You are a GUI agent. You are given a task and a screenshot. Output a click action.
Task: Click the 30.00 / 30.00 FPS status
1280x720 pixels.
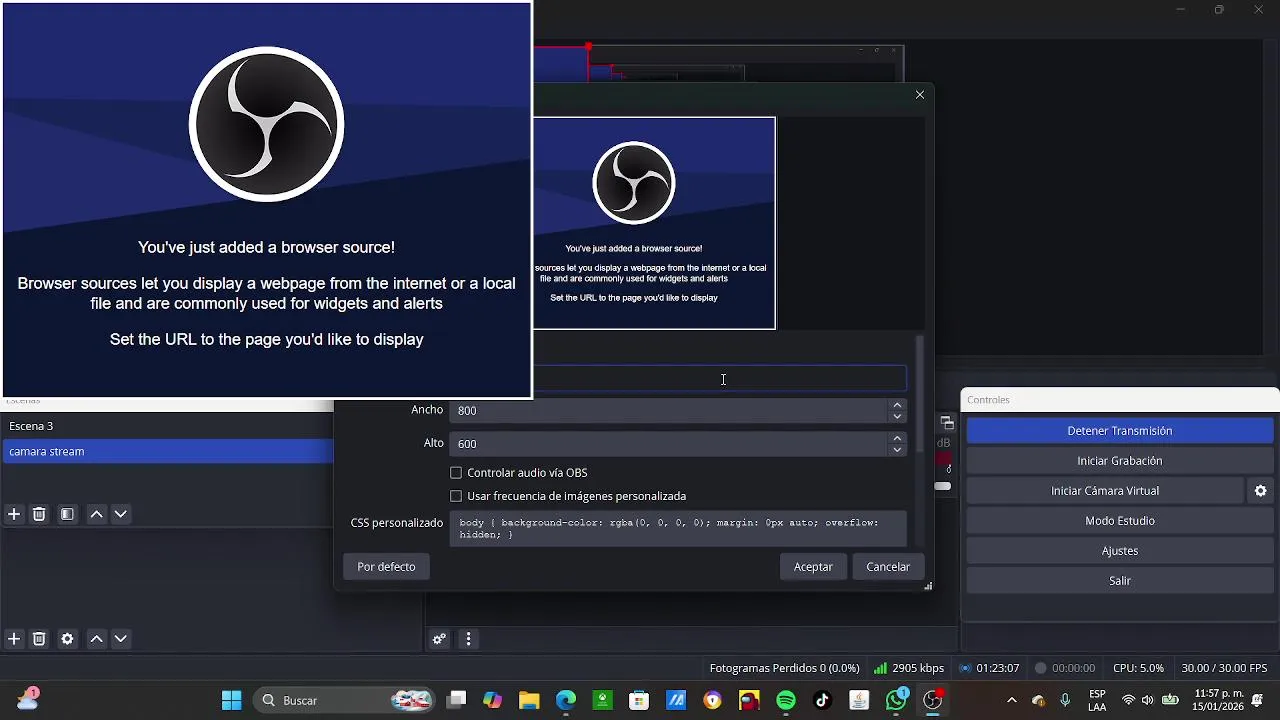coord(1224,668)
